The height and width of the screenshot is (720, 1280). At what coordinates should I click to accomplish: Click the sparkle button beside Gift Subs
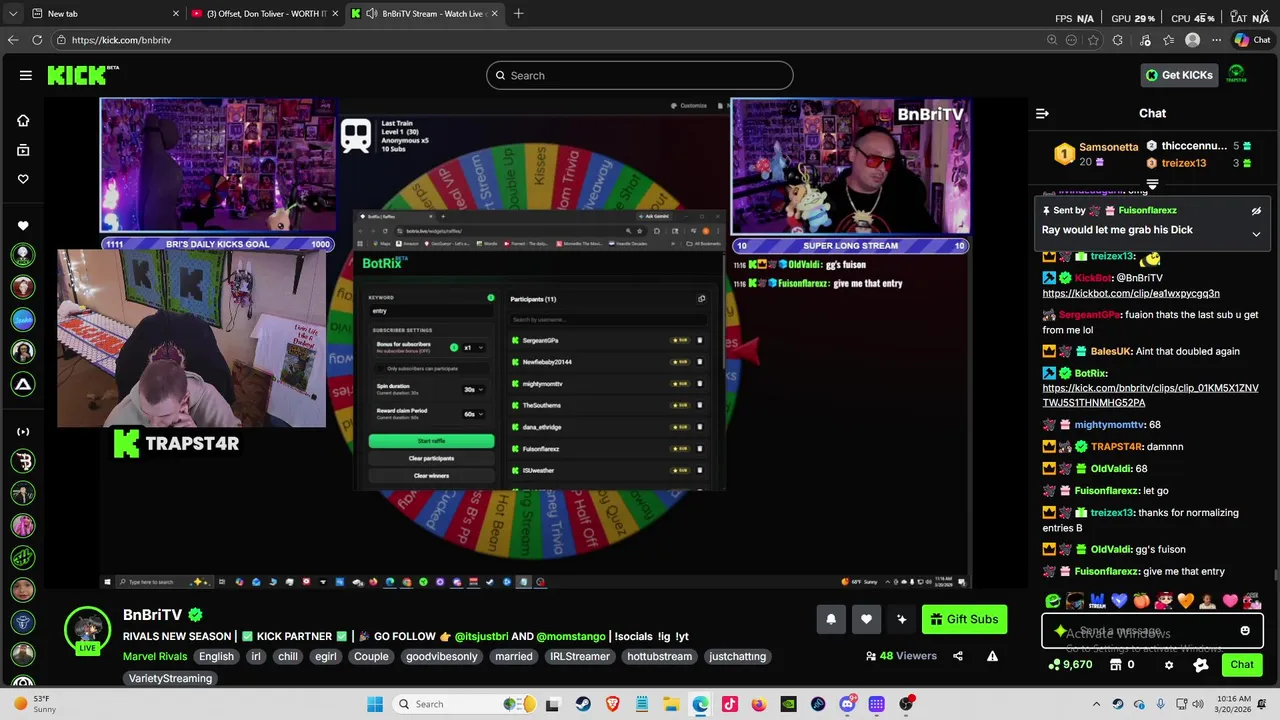902,619
